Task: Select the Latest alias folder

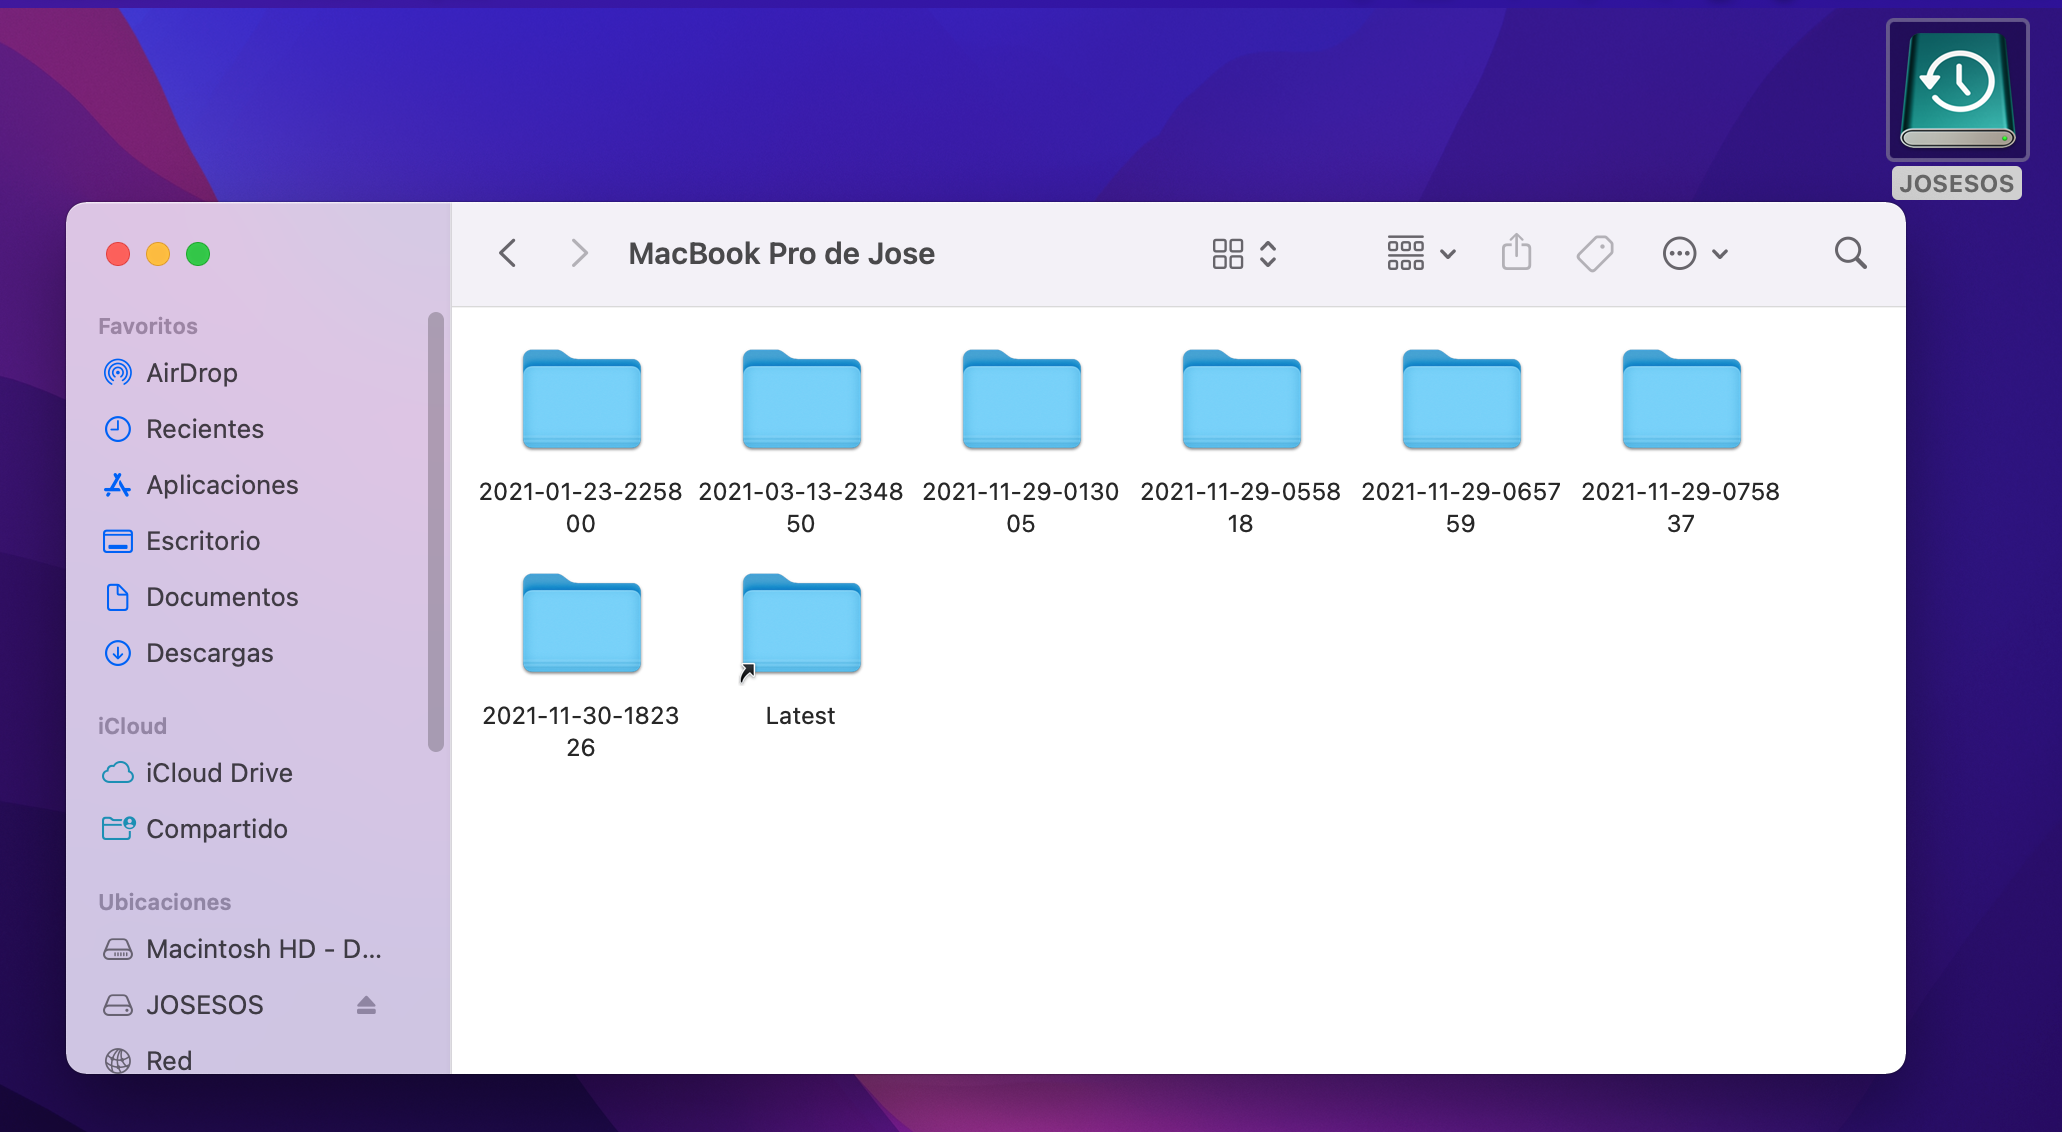Action: [x=801, y=625]
